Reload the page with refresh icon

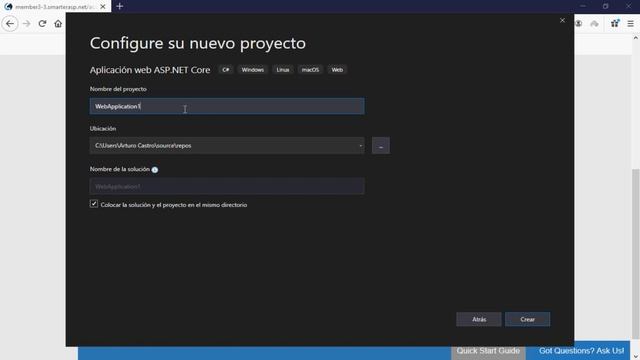coord(42,24)
